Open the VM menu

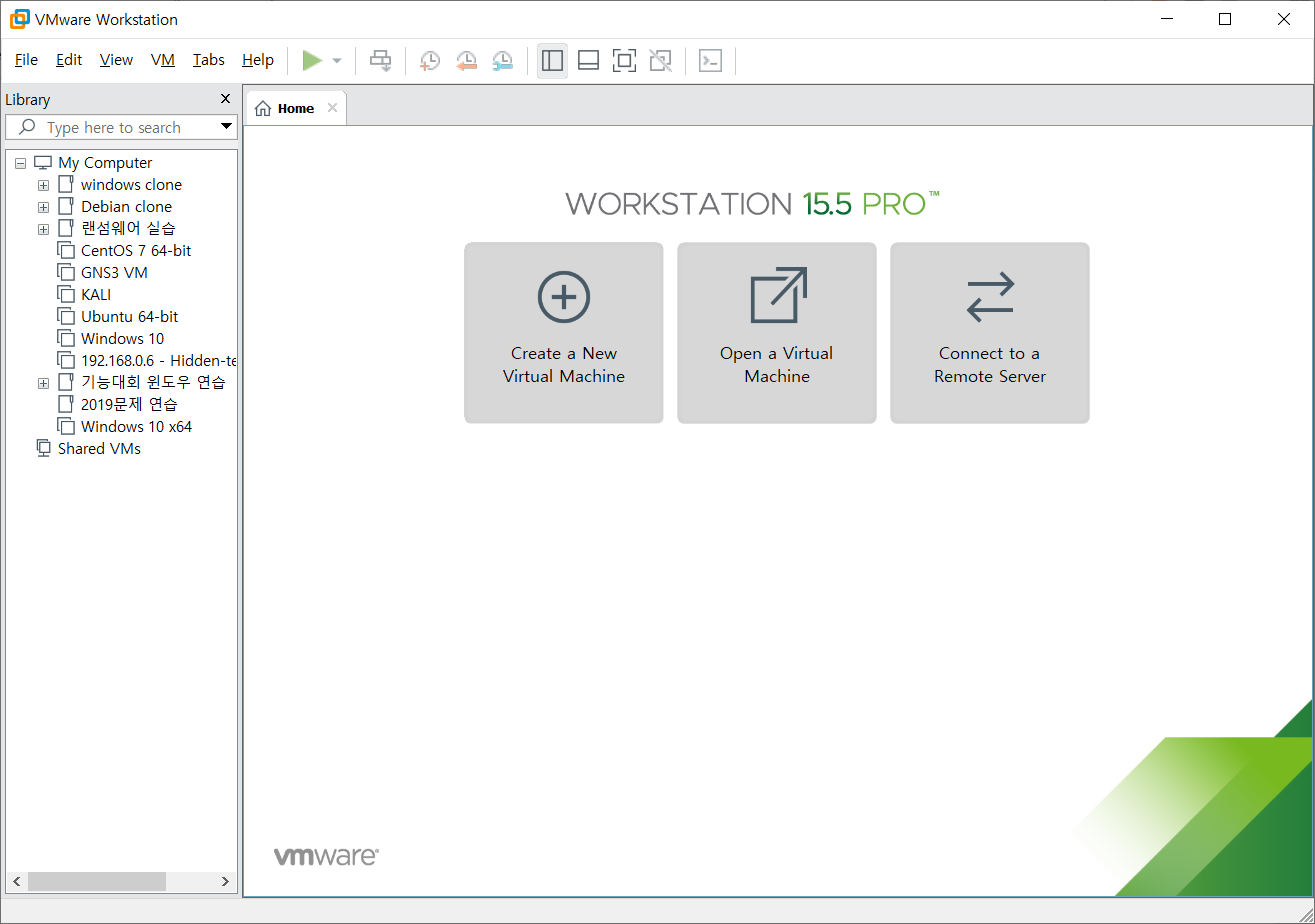(163, 60)
